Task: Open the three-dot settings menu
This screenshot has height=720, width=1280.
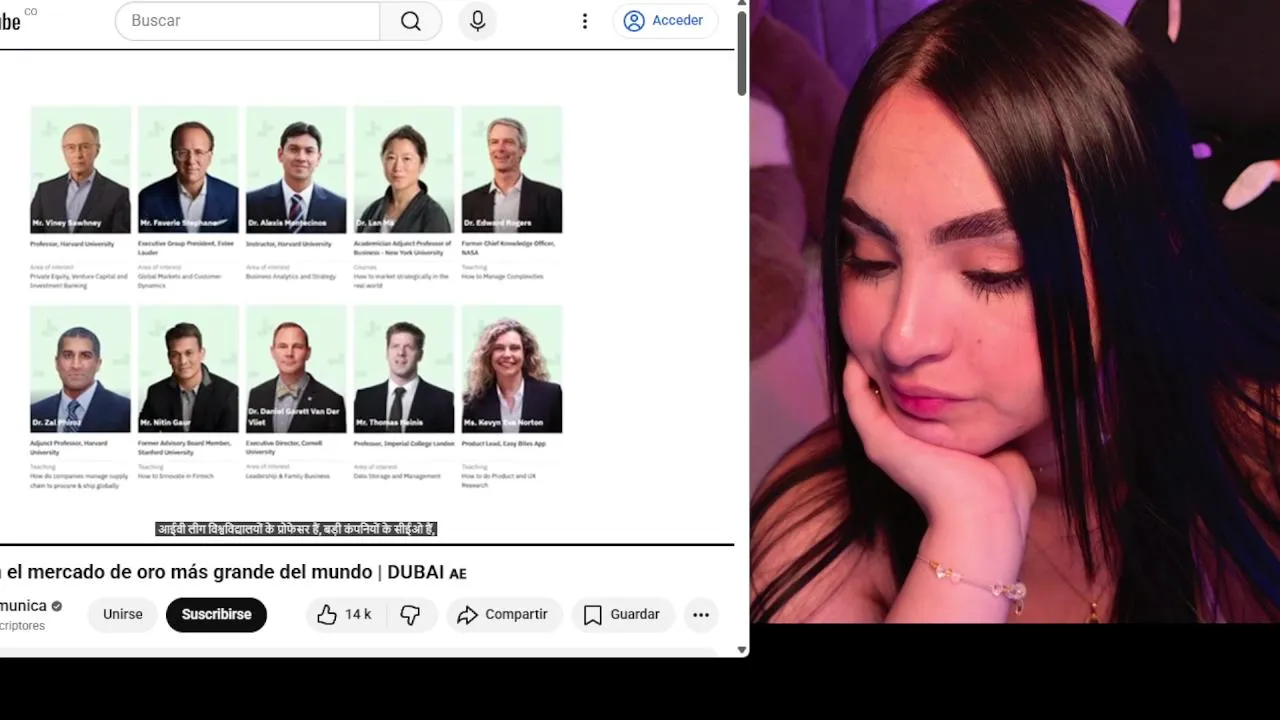Action: [585, 21]
